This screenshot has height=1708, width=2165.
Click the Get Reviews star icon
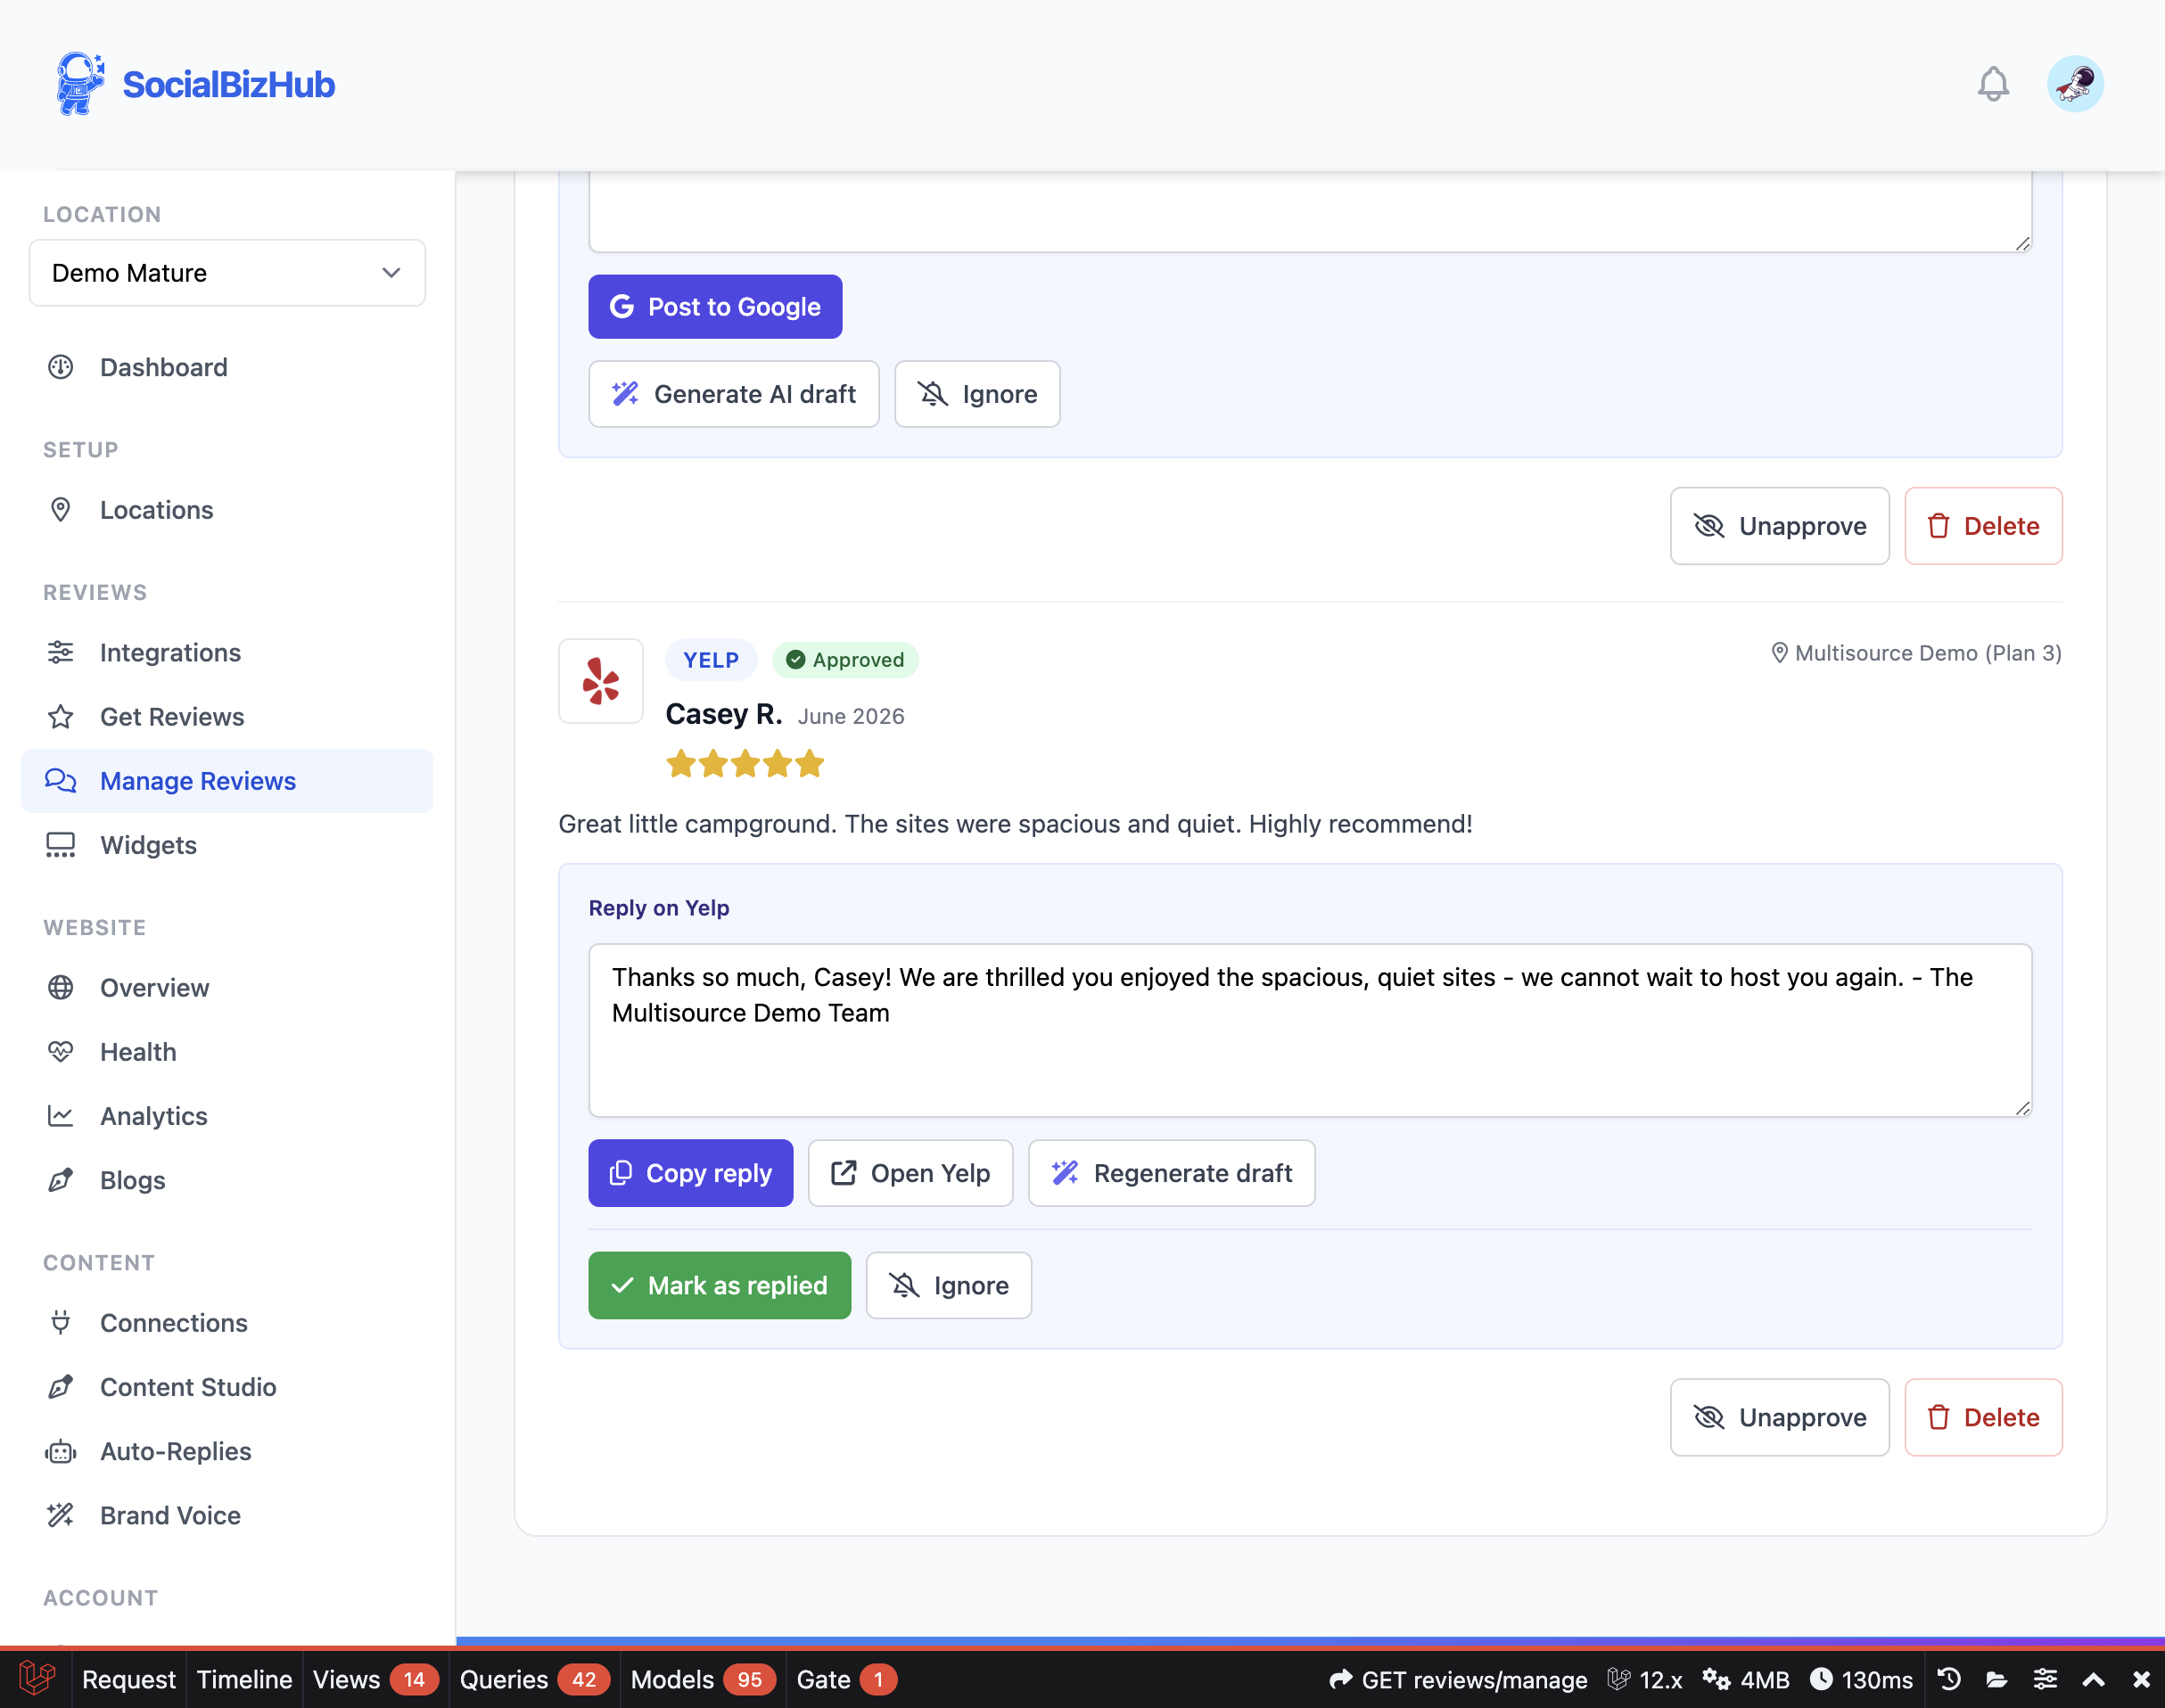tap(61, 717)
